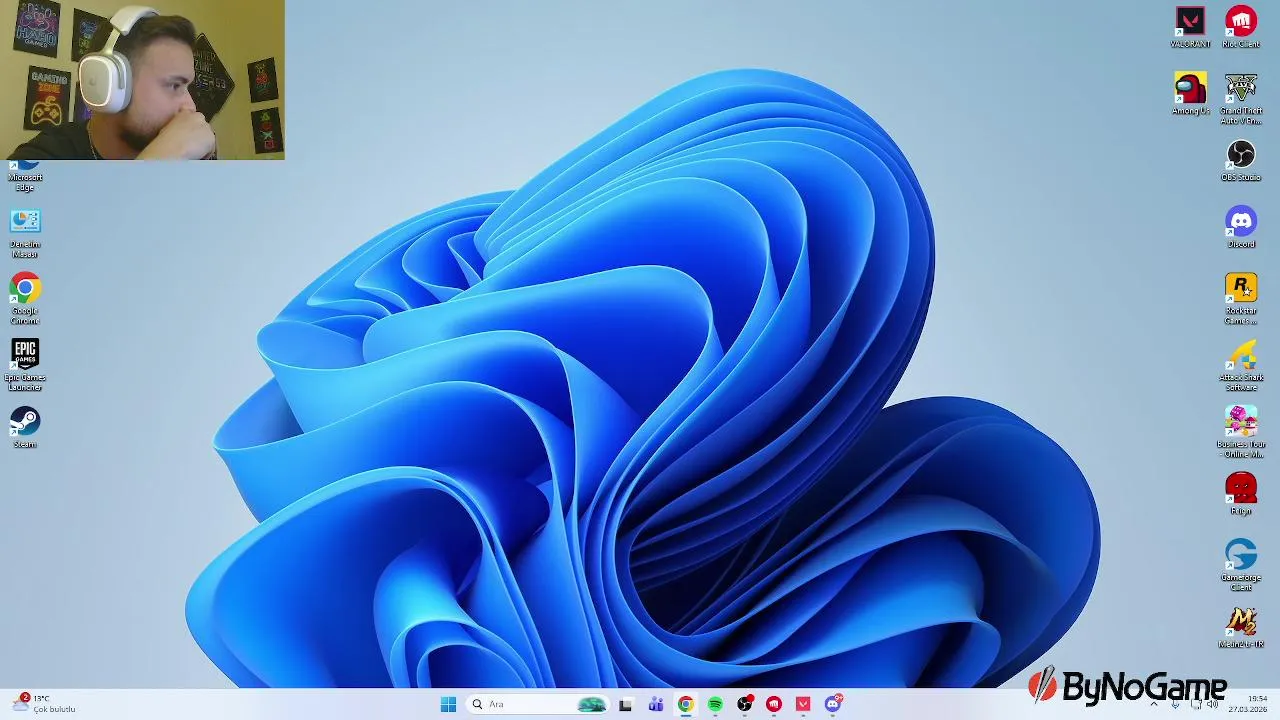Screen dimensions: 1280x720
Task: Open Task View from the taskbar
Action: pos(625,704)
